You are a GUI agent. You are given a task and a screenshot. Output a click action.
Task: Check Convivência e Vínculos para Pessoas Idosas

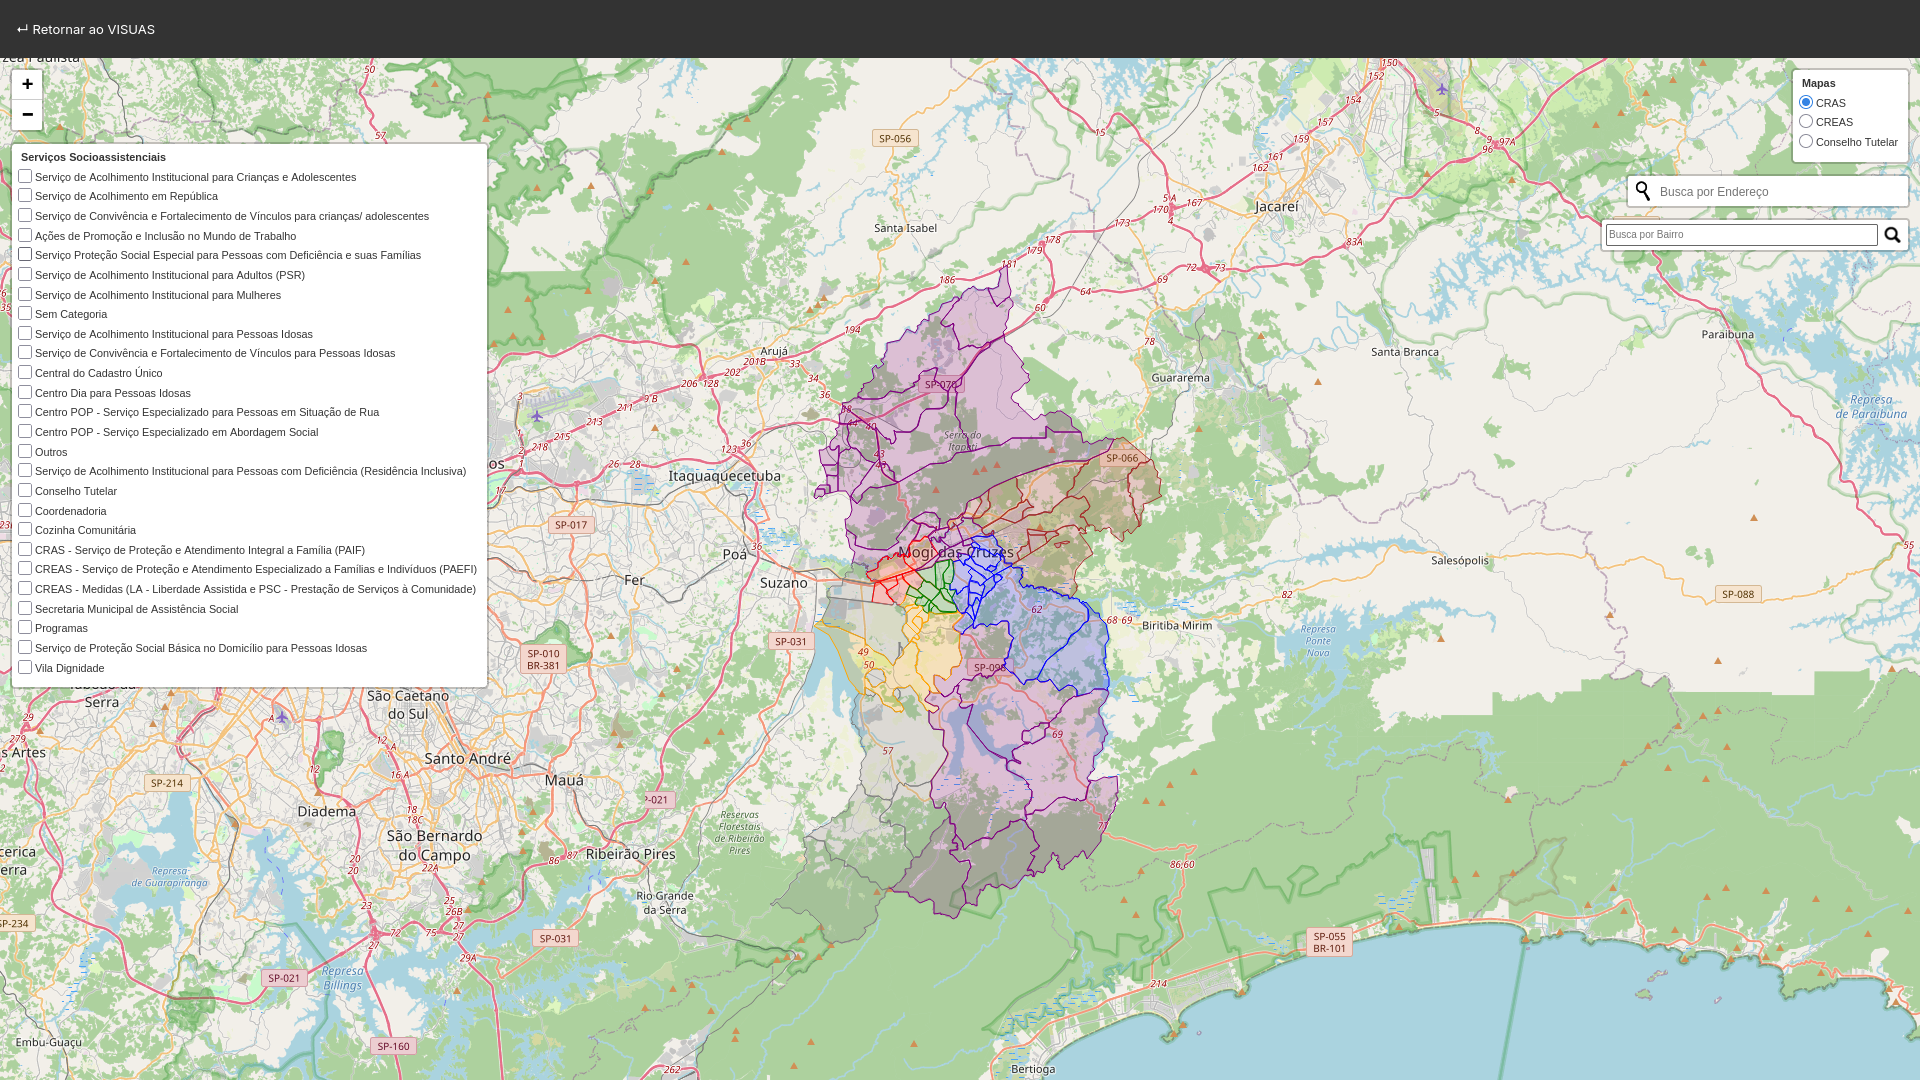tap(25, 352)
